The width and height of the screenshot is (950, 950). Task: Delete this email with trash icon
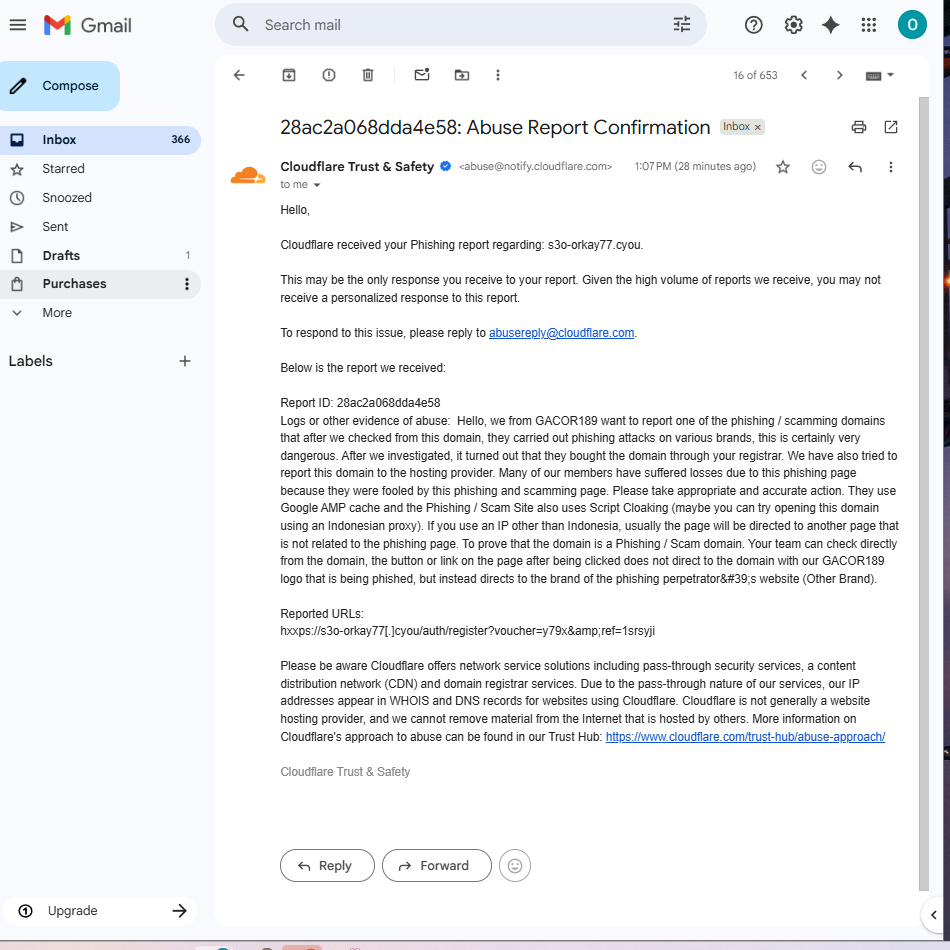368,75
